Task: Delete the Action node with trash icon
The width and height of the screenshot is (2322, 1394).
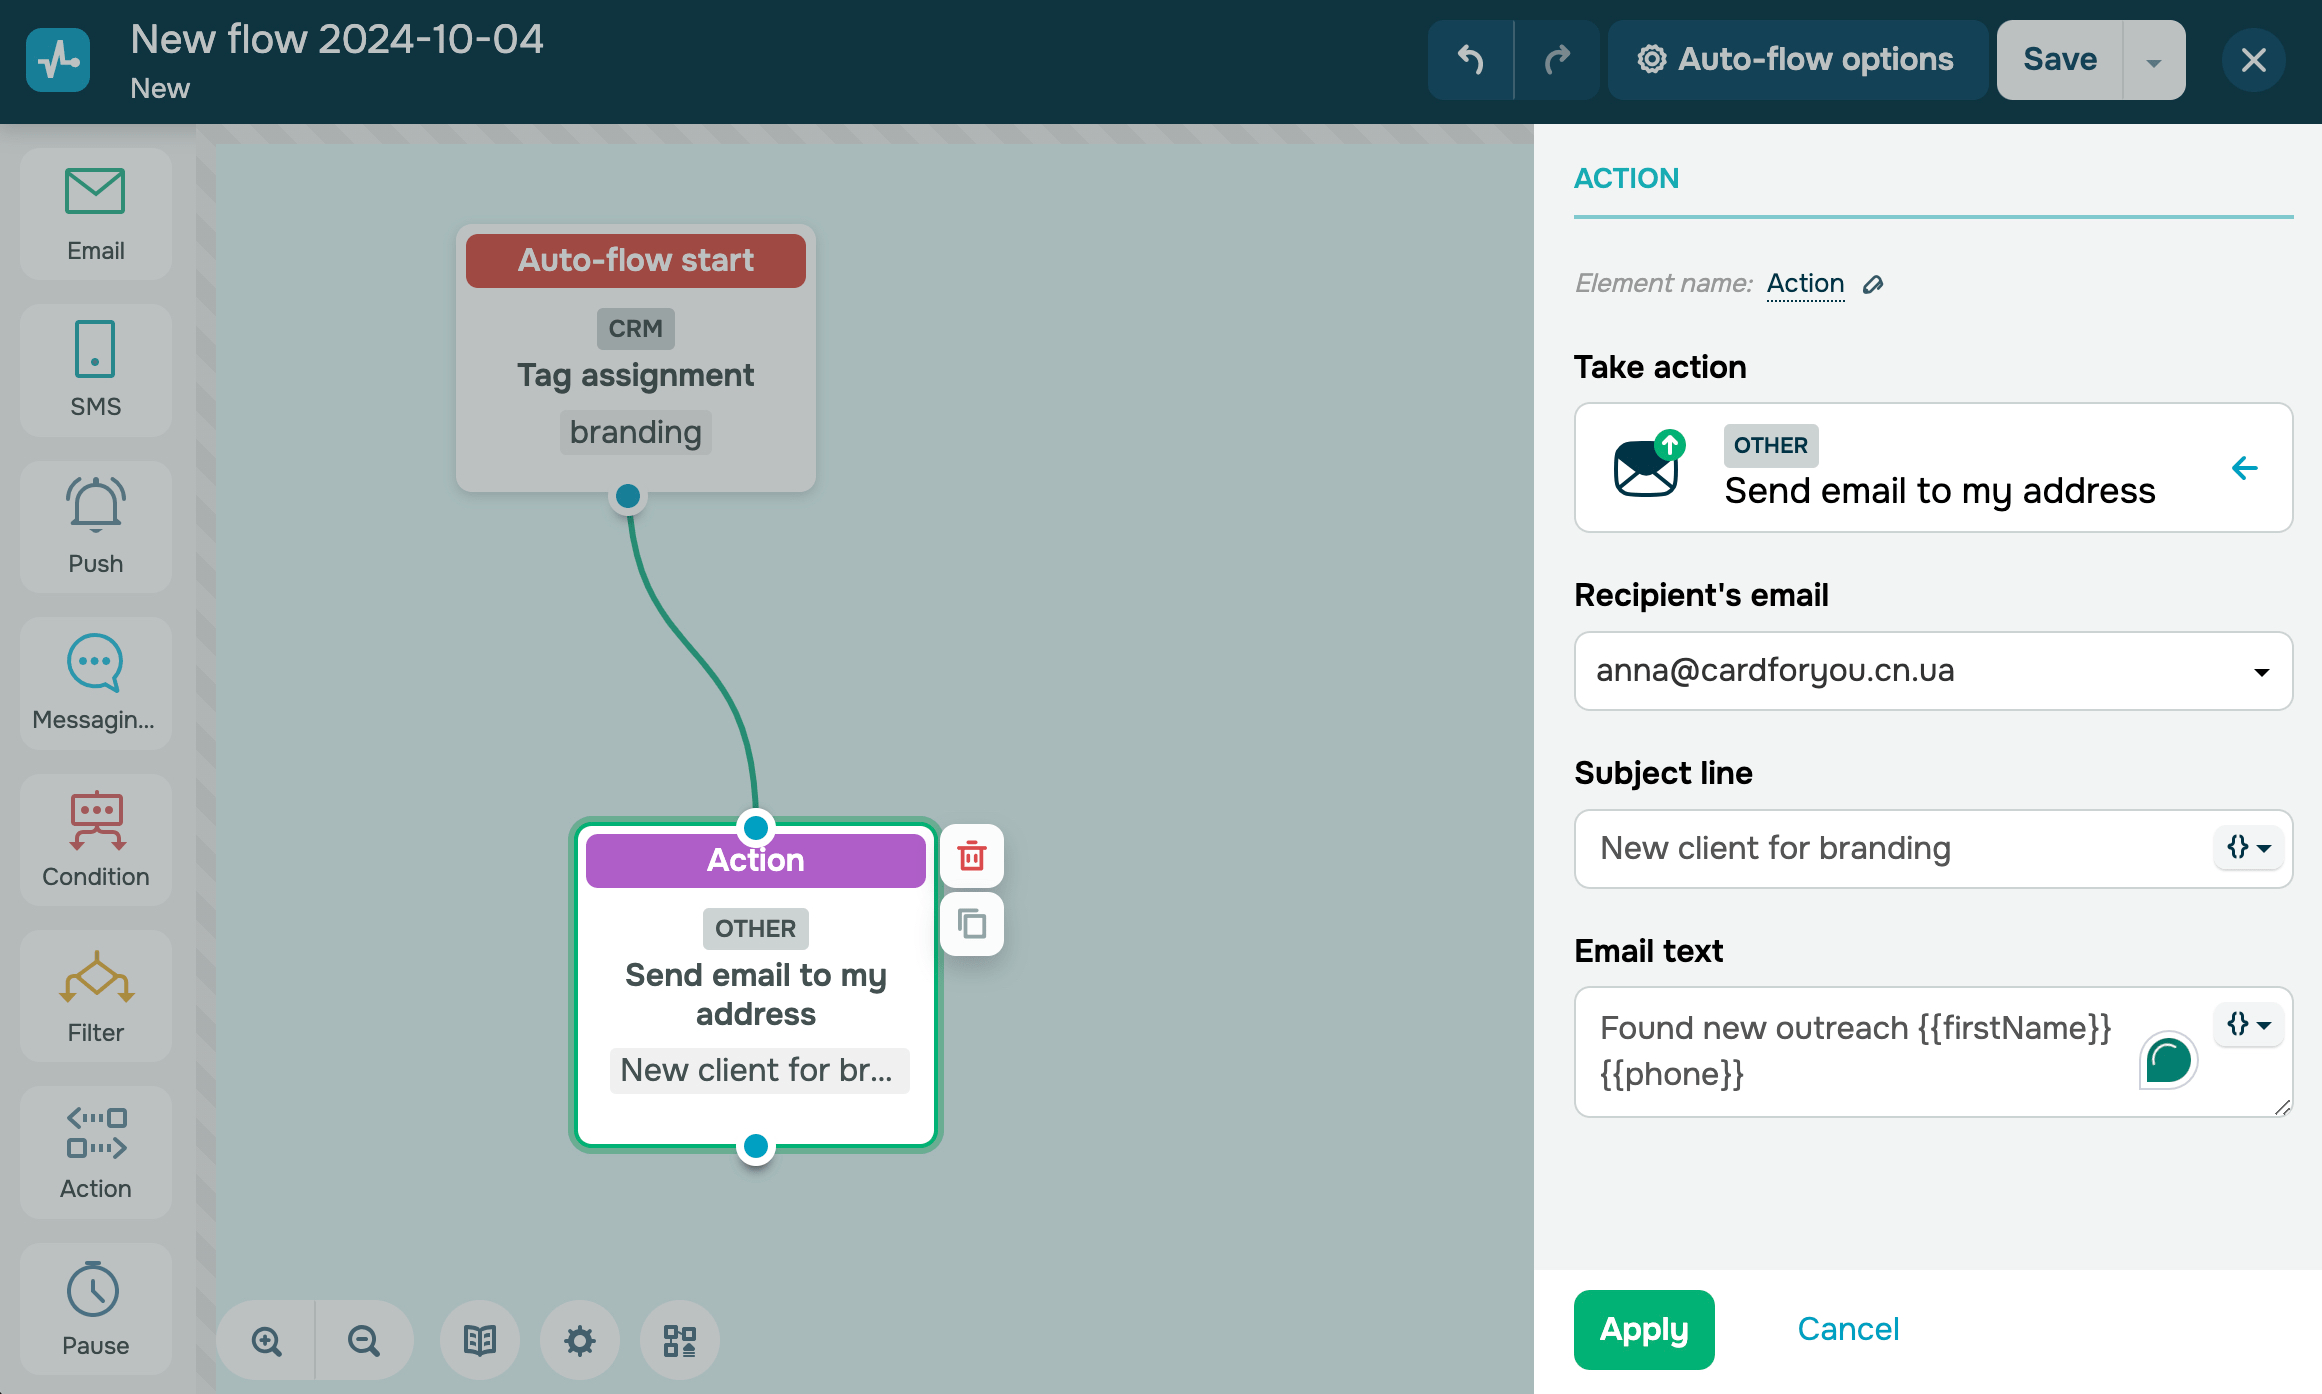Action: click(972, 856)
